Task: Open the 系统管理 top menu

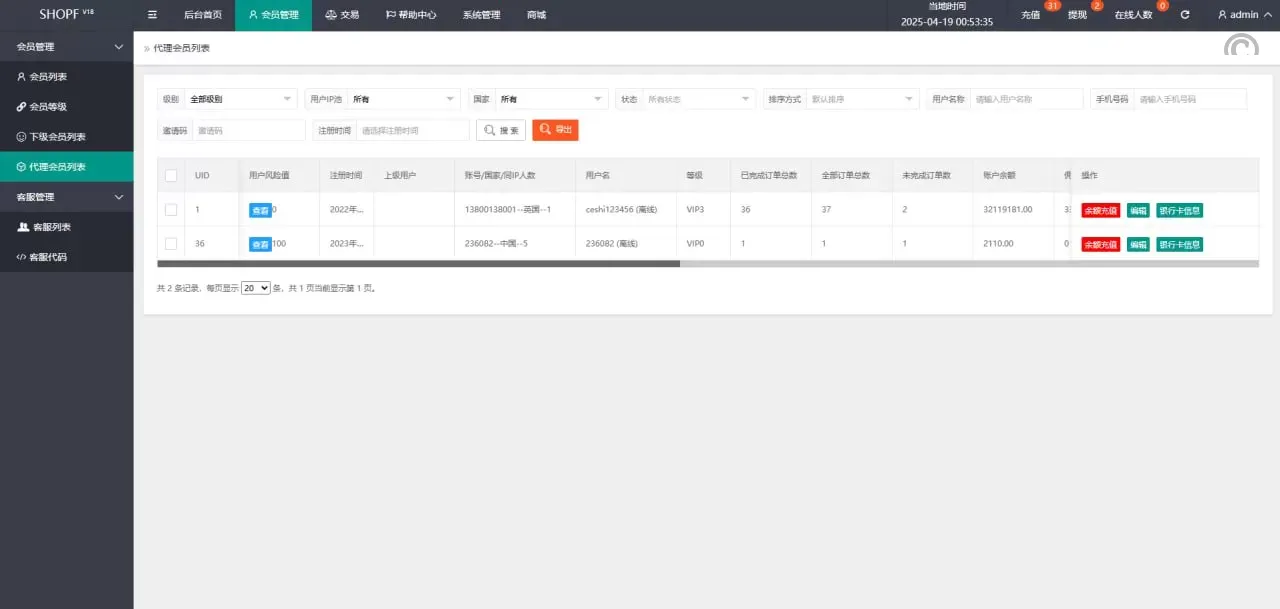Action: [x=481, y=15]
